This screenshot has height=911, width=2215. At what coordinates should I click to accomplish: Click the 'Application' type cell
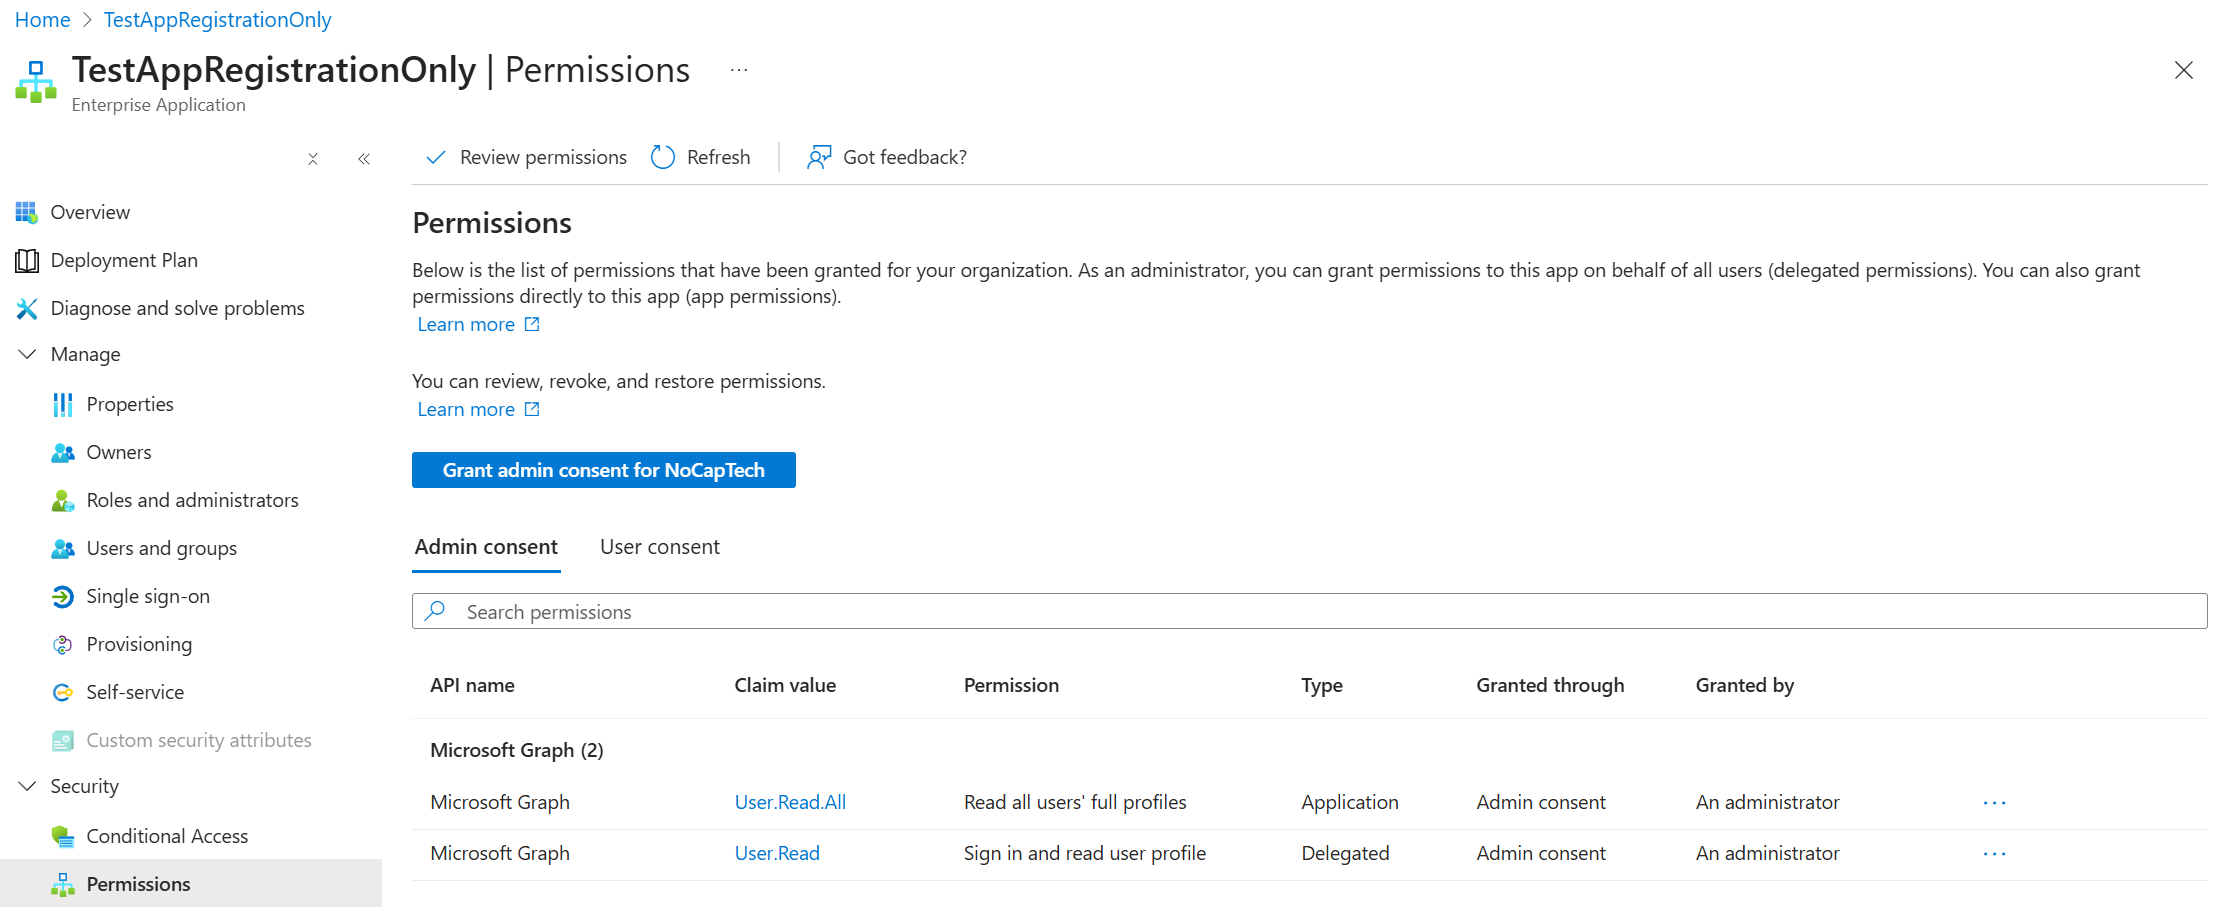tap(1349, 802)
